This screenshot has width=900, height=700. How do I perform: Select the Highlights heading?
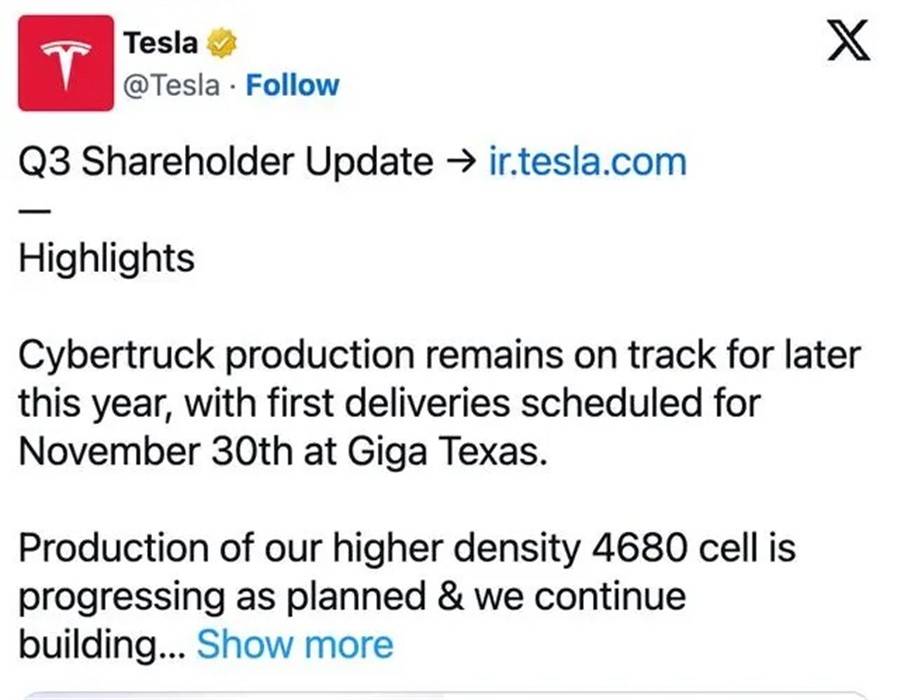(x=106, y=258)
